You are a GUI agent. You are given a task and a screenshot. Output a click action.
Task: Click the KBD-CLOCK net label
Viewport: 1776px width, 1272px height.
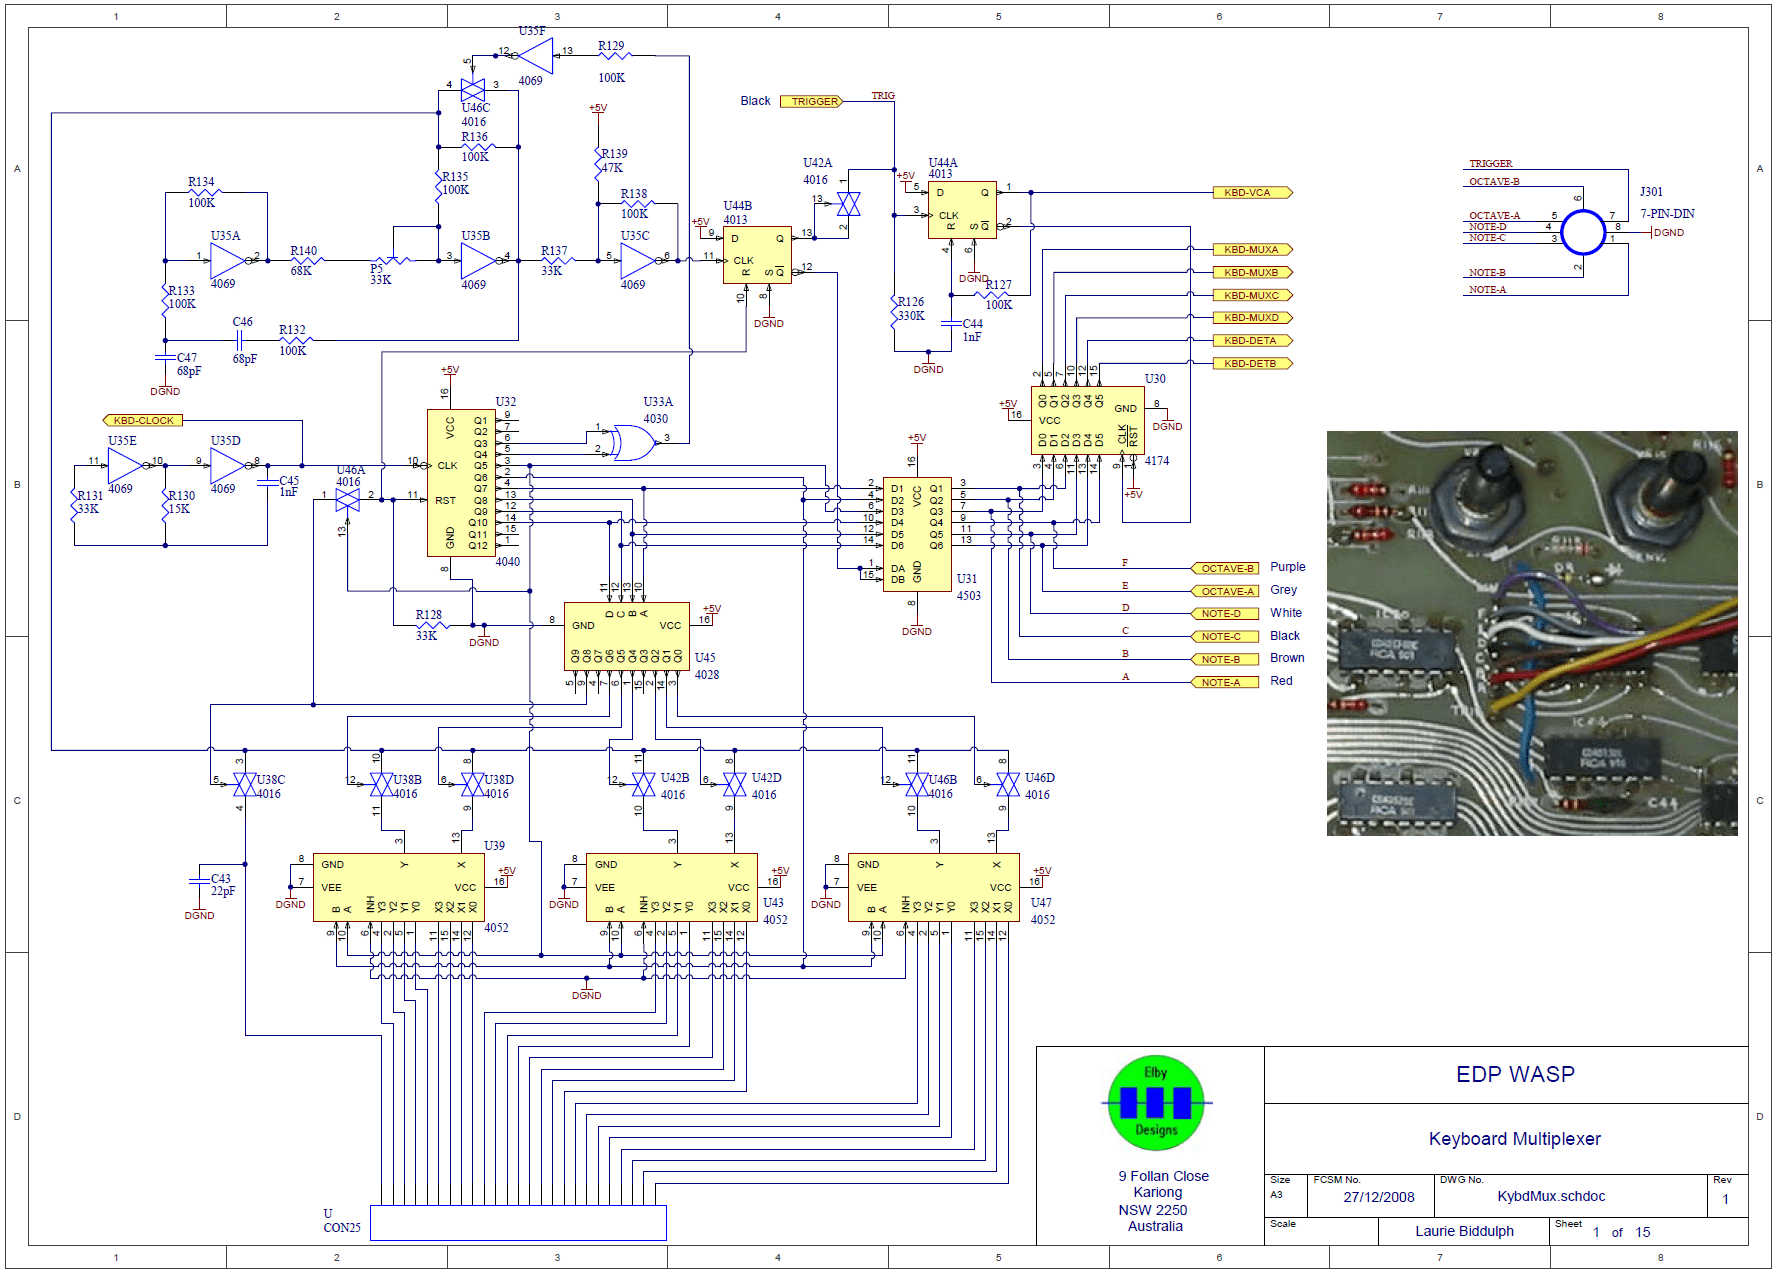point(143,420)
